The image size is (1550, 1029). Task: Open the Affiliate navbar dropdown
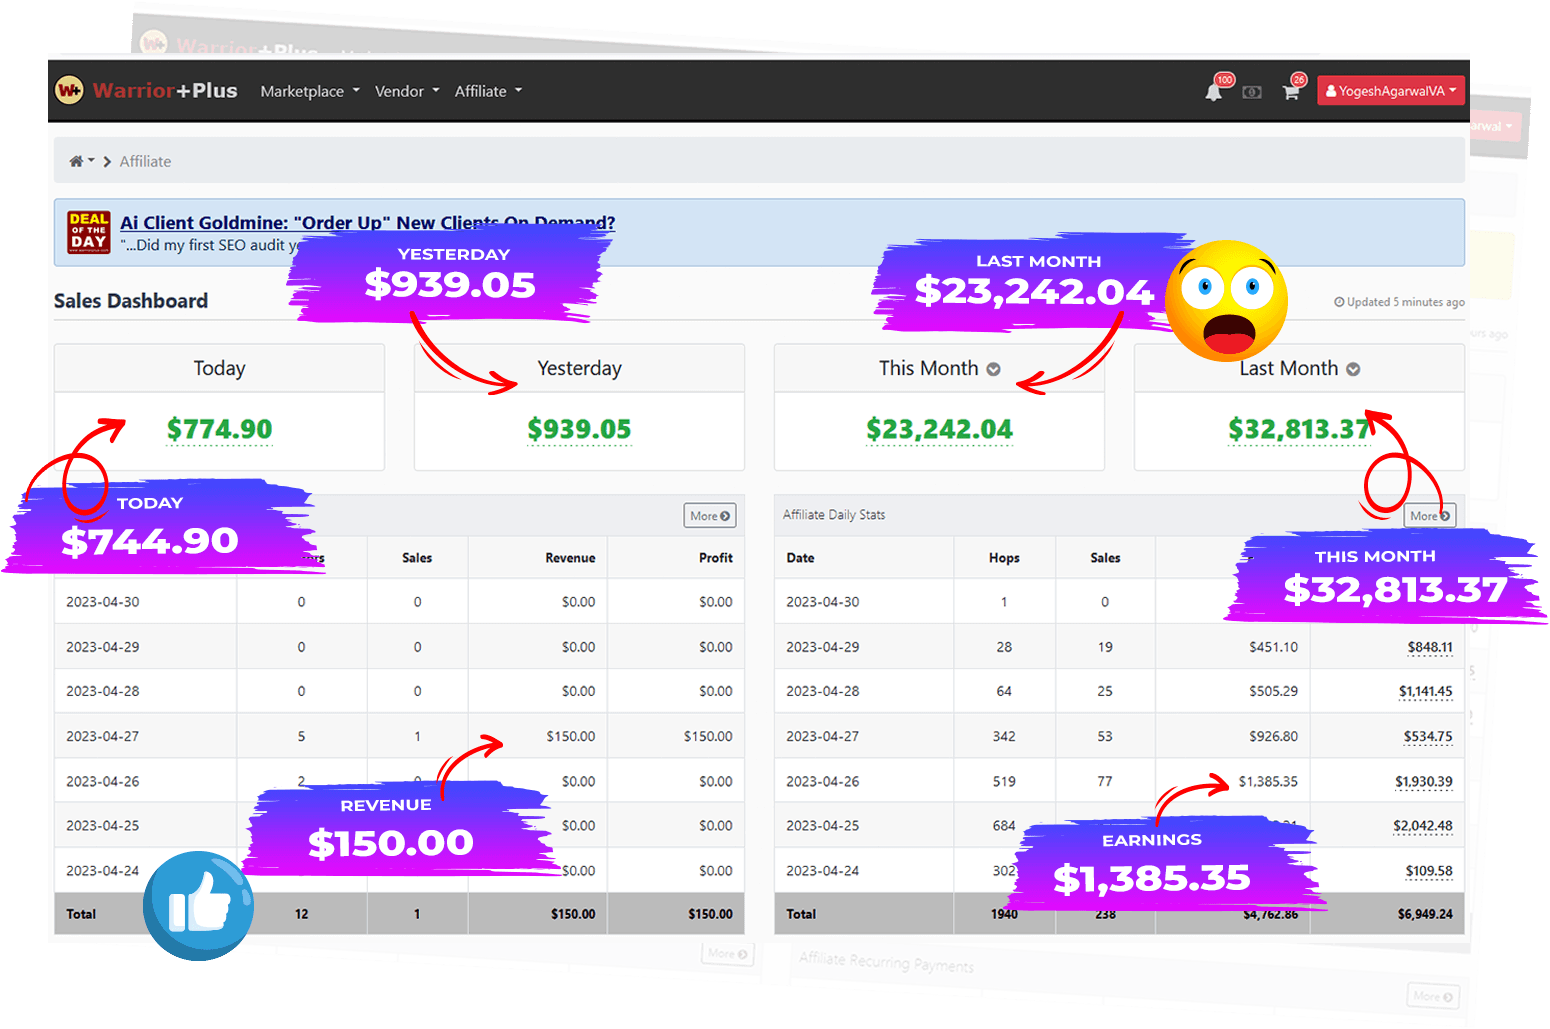tap(488, 91)
